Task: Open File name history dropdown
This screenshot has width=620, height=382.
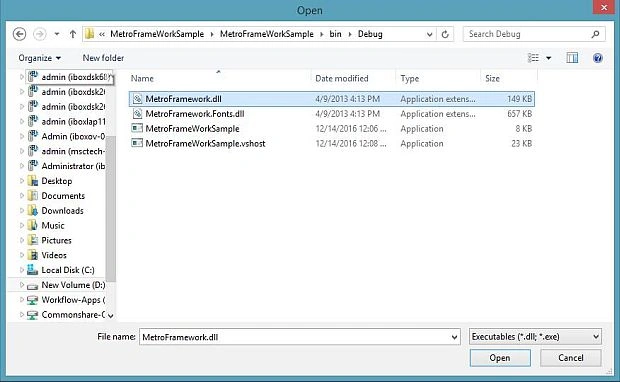Action: [x=455, y=337]
